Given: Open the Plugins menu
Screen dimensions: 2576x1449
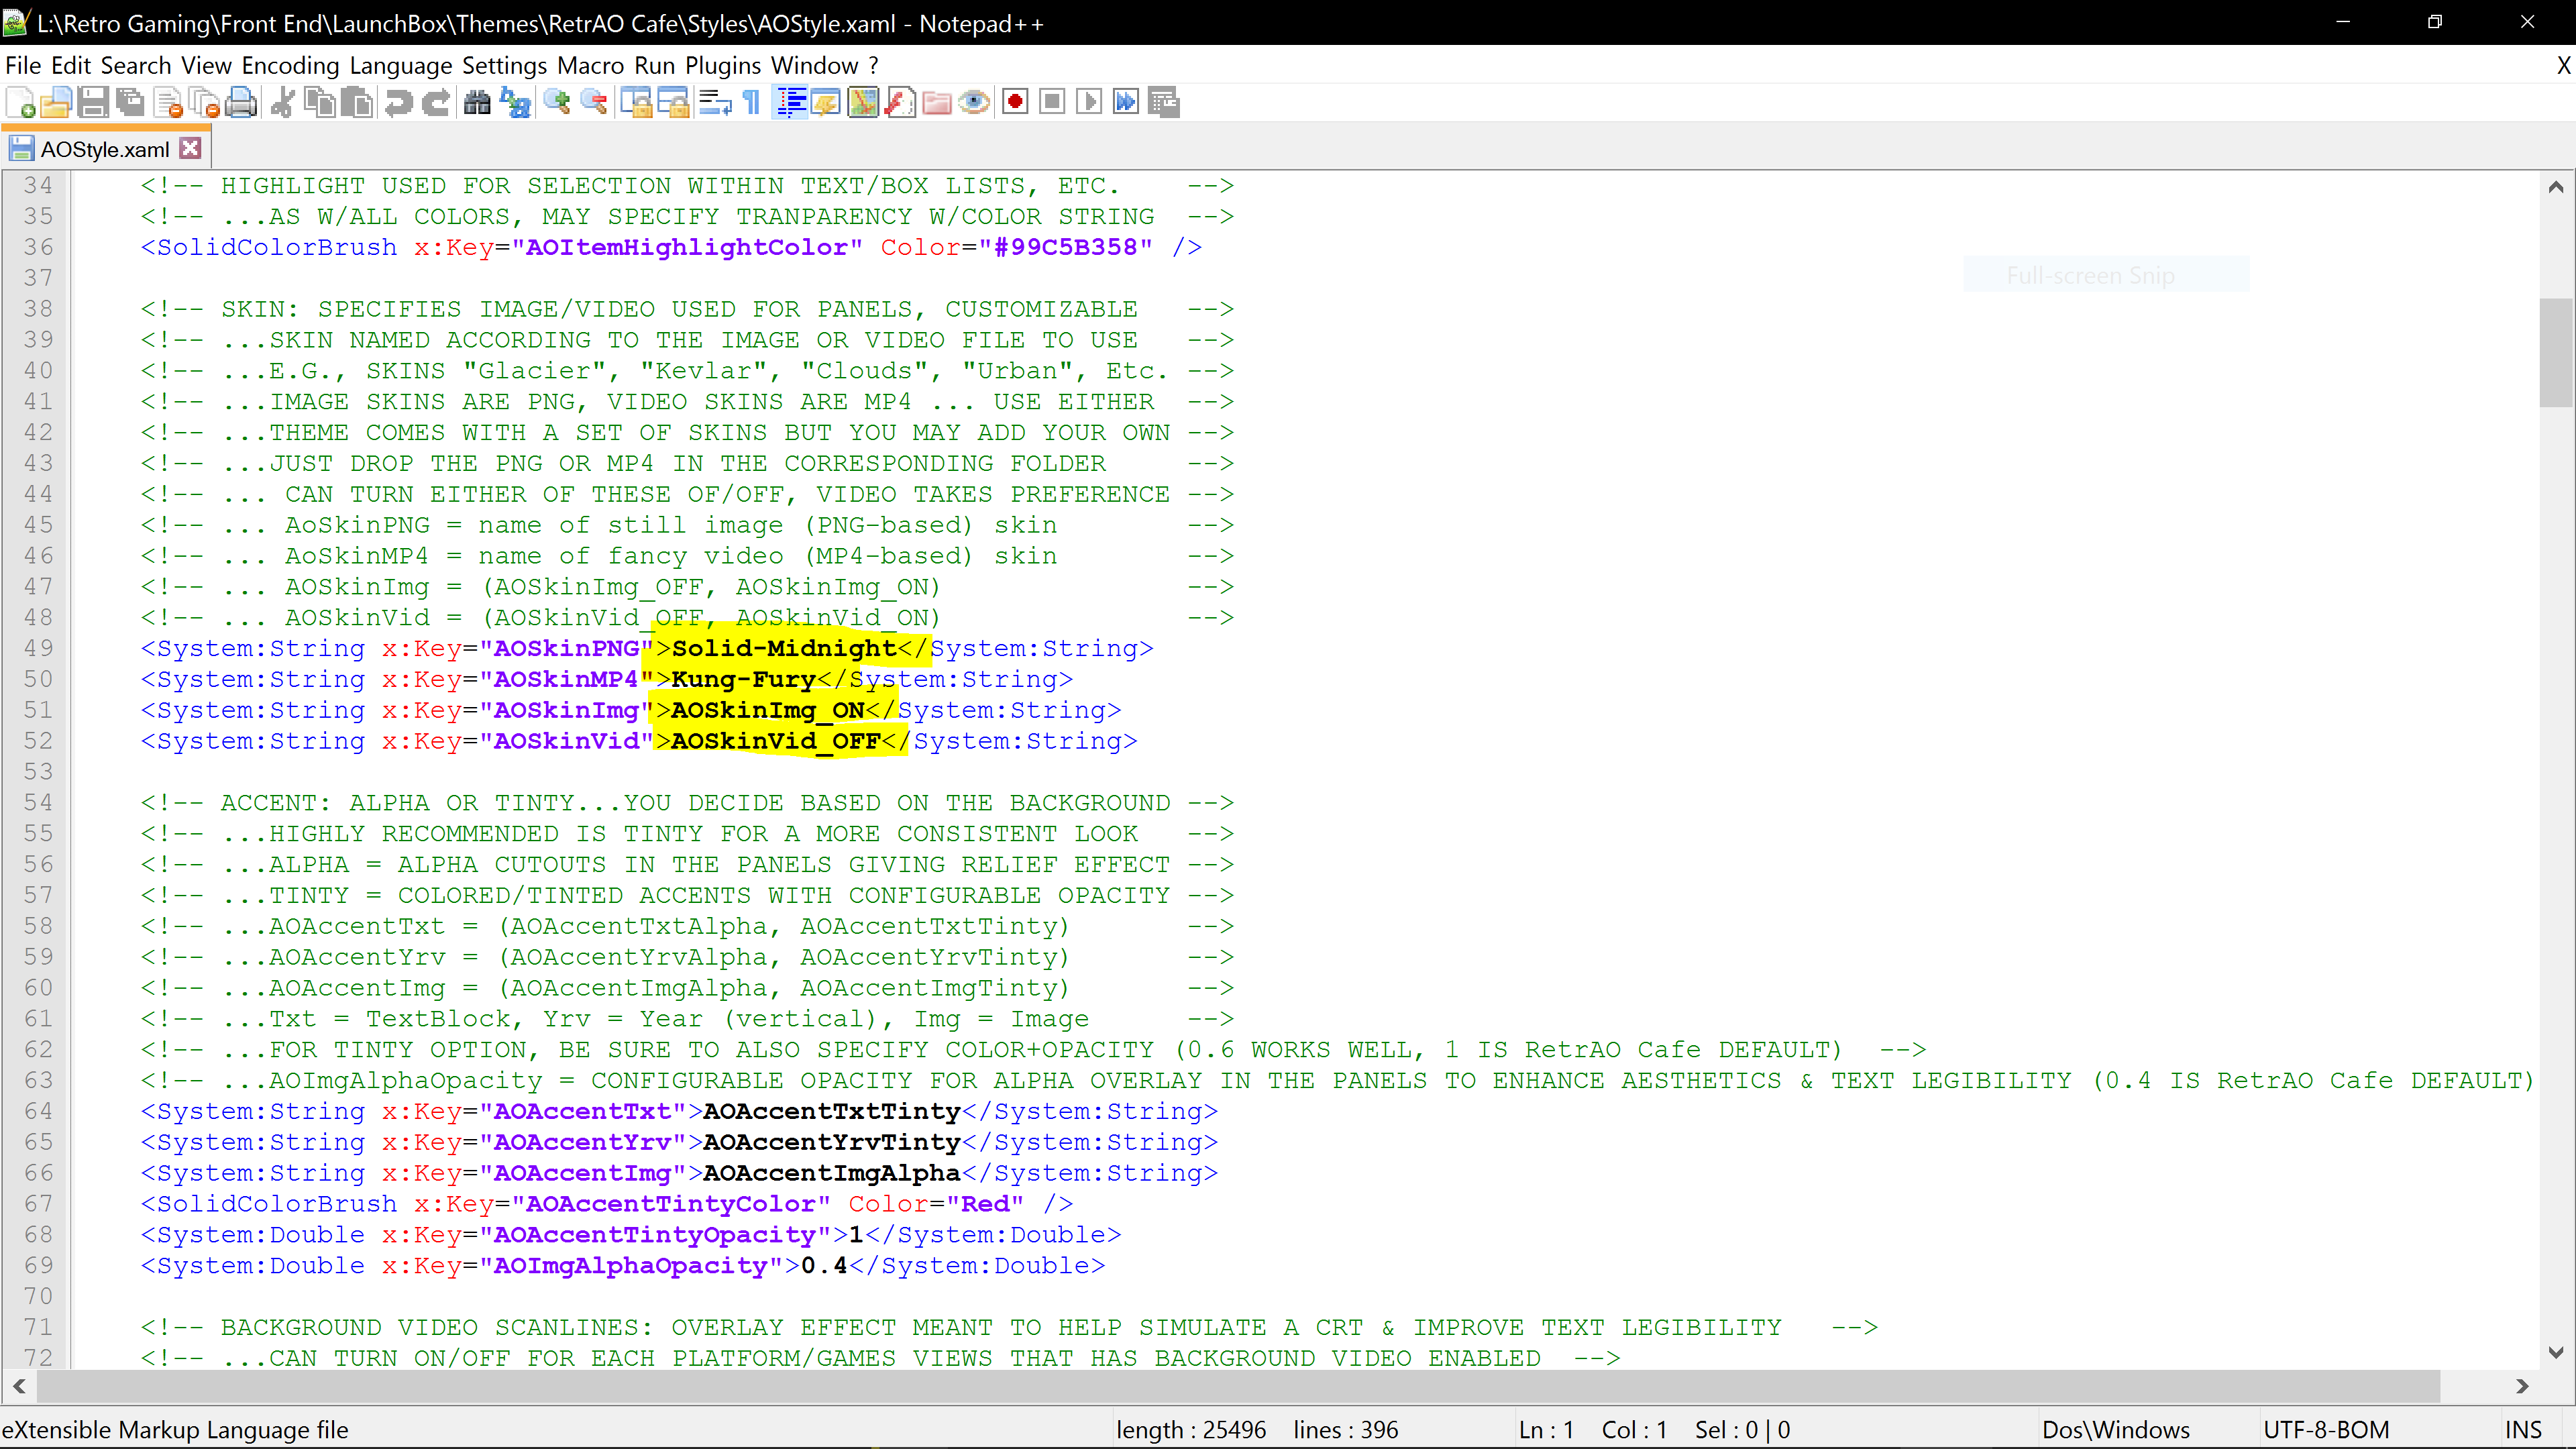Looking at the screenshot, I should 724,66.
